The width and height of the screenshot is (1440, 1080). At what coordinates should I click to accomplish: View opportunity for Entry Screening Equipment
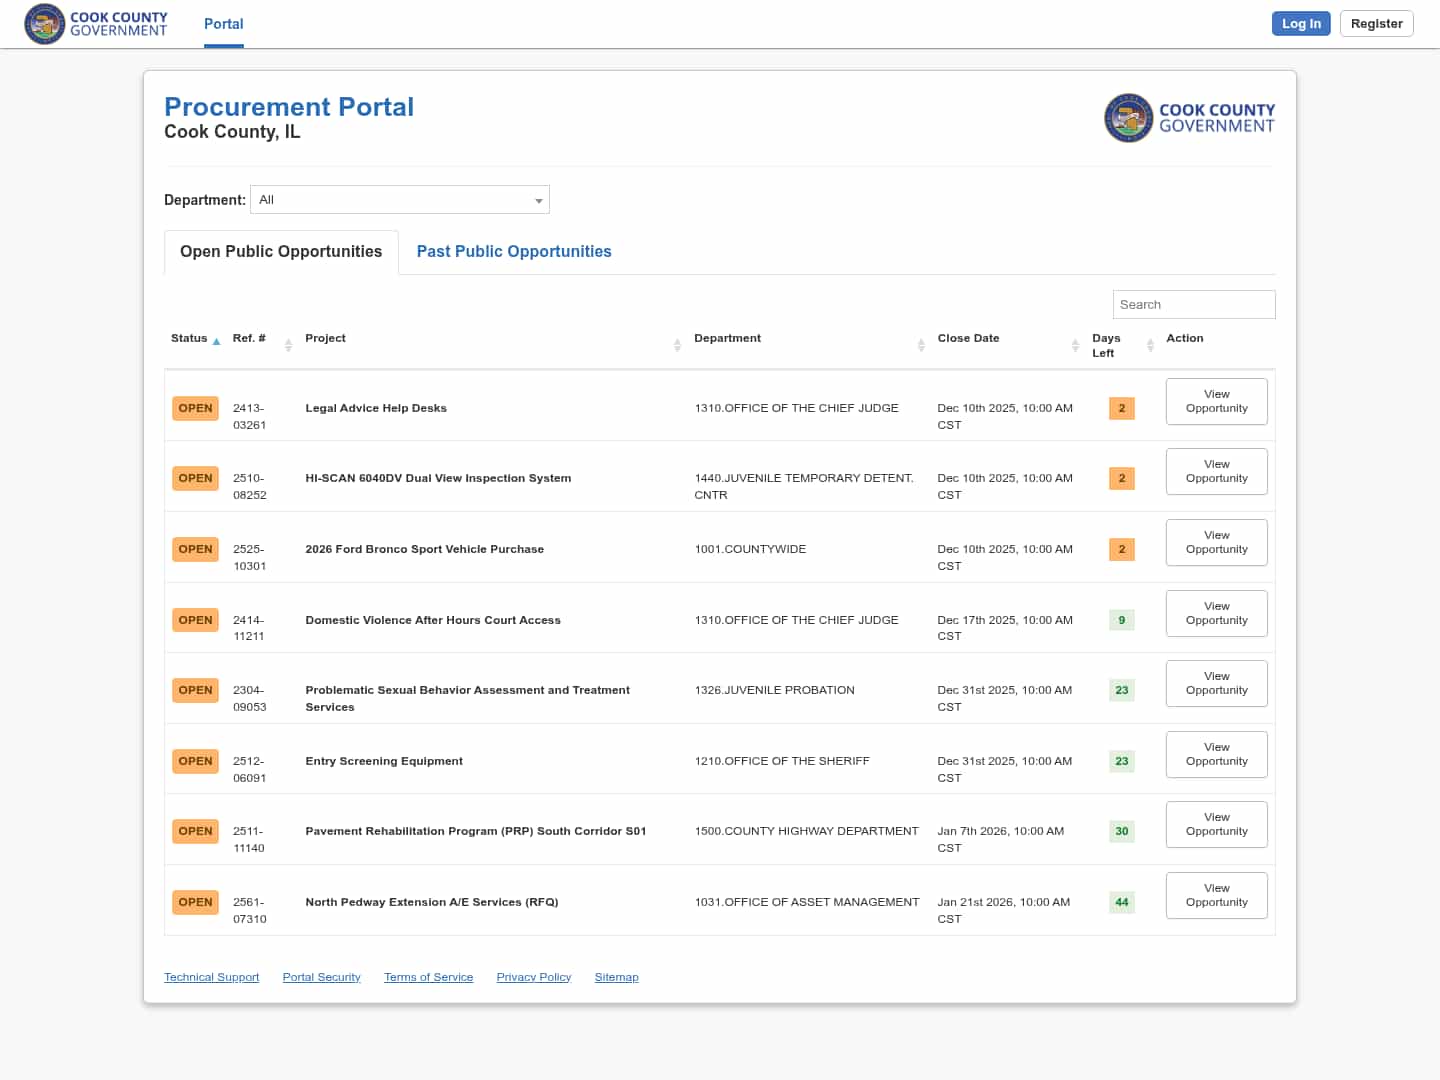click(x=1216, y=754)
